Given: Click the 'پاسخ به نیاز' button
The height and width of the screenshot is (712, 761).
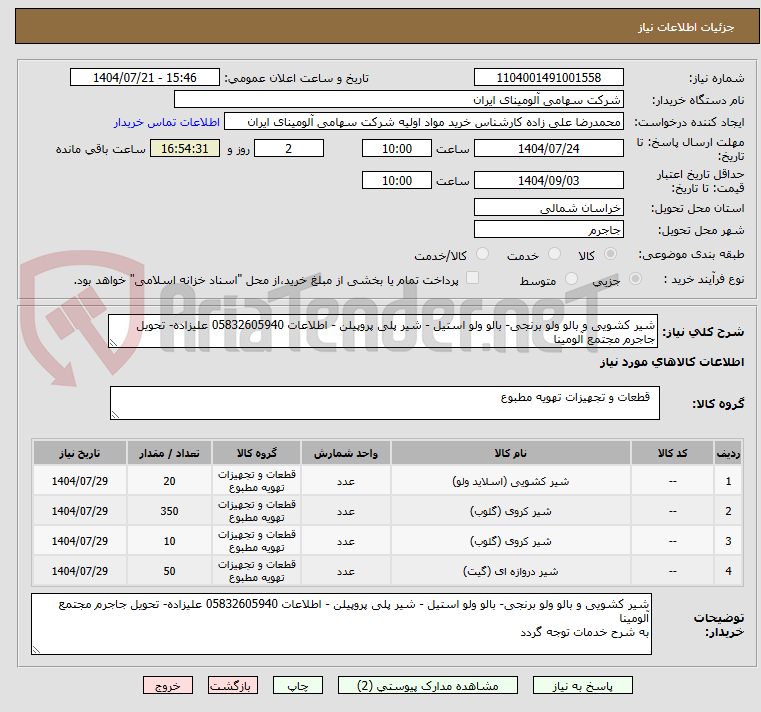Looking at the screenshot, I should click(583, 686).
